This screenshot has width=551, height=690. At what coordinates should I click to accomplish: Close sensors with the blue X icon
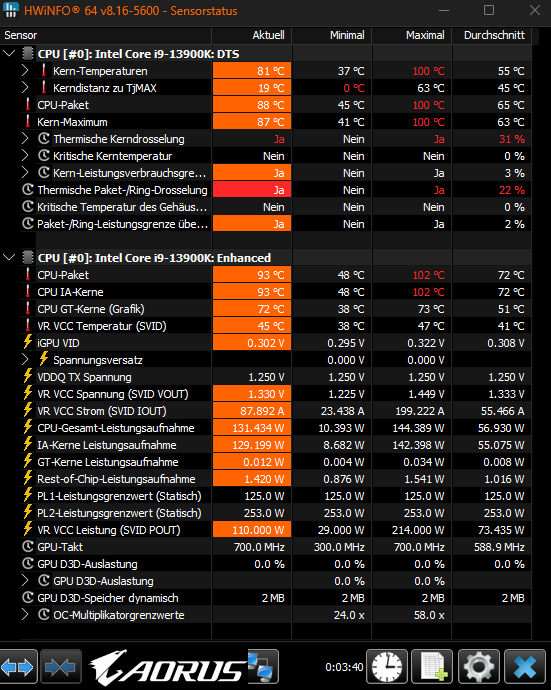pos(525,667)
